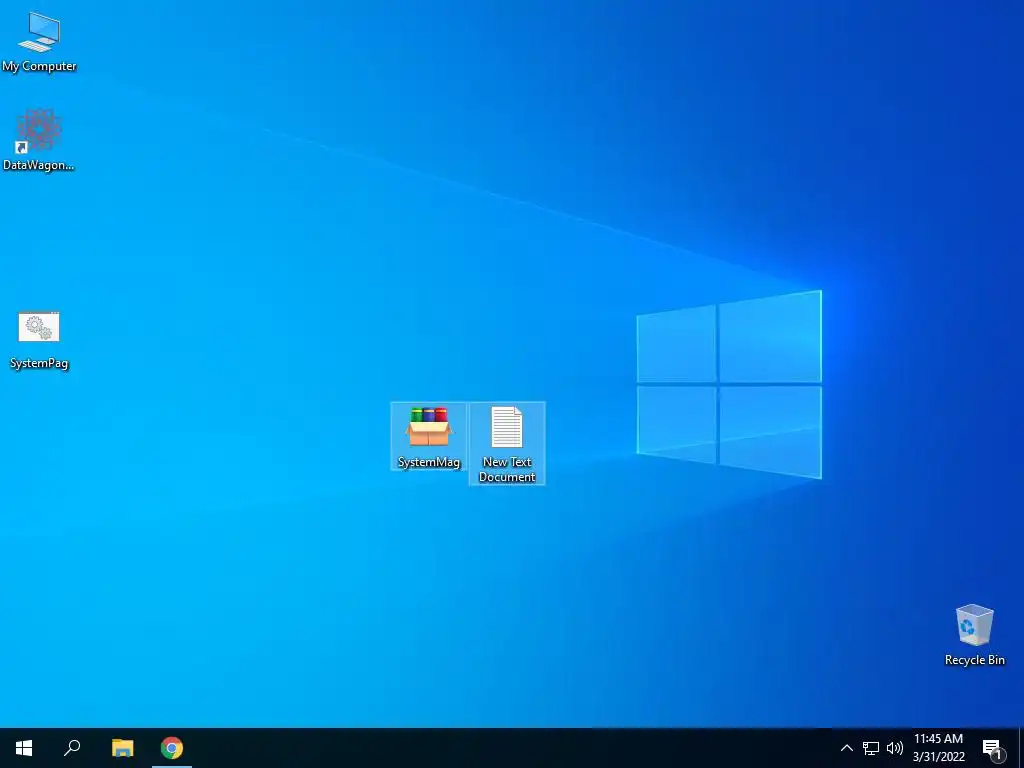Click the DataWagon... label text
The width and height of the screenshot is (1024, 768).
coord(39,165)
